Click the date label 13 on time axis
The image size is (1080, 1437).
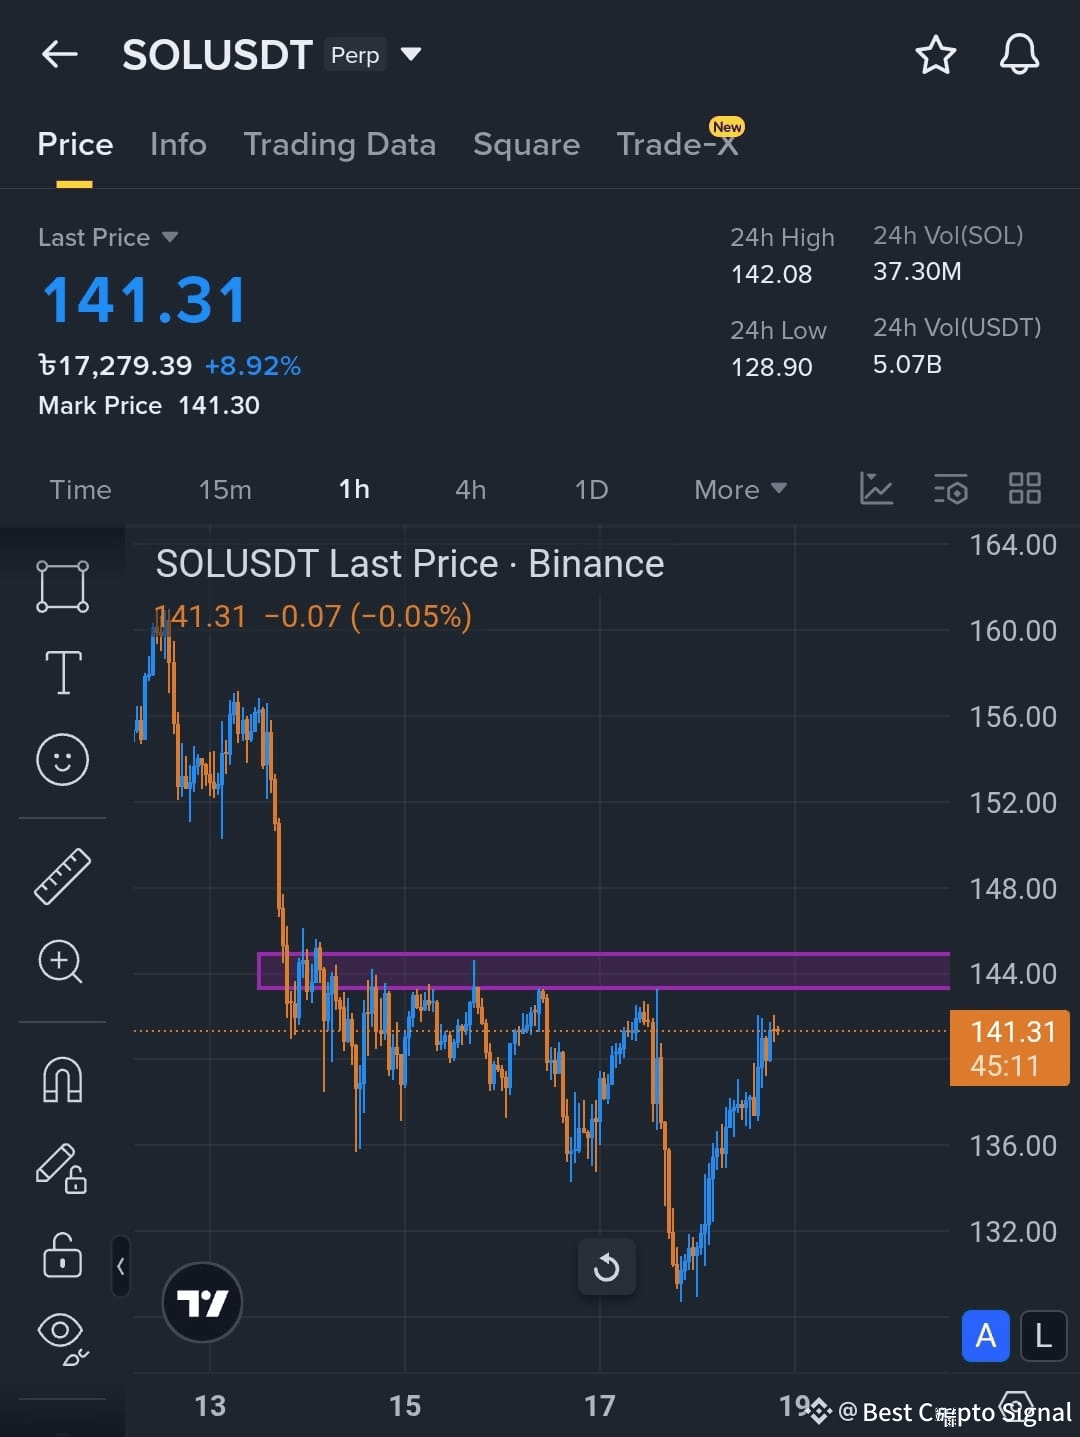click(x=210, y=1406)
